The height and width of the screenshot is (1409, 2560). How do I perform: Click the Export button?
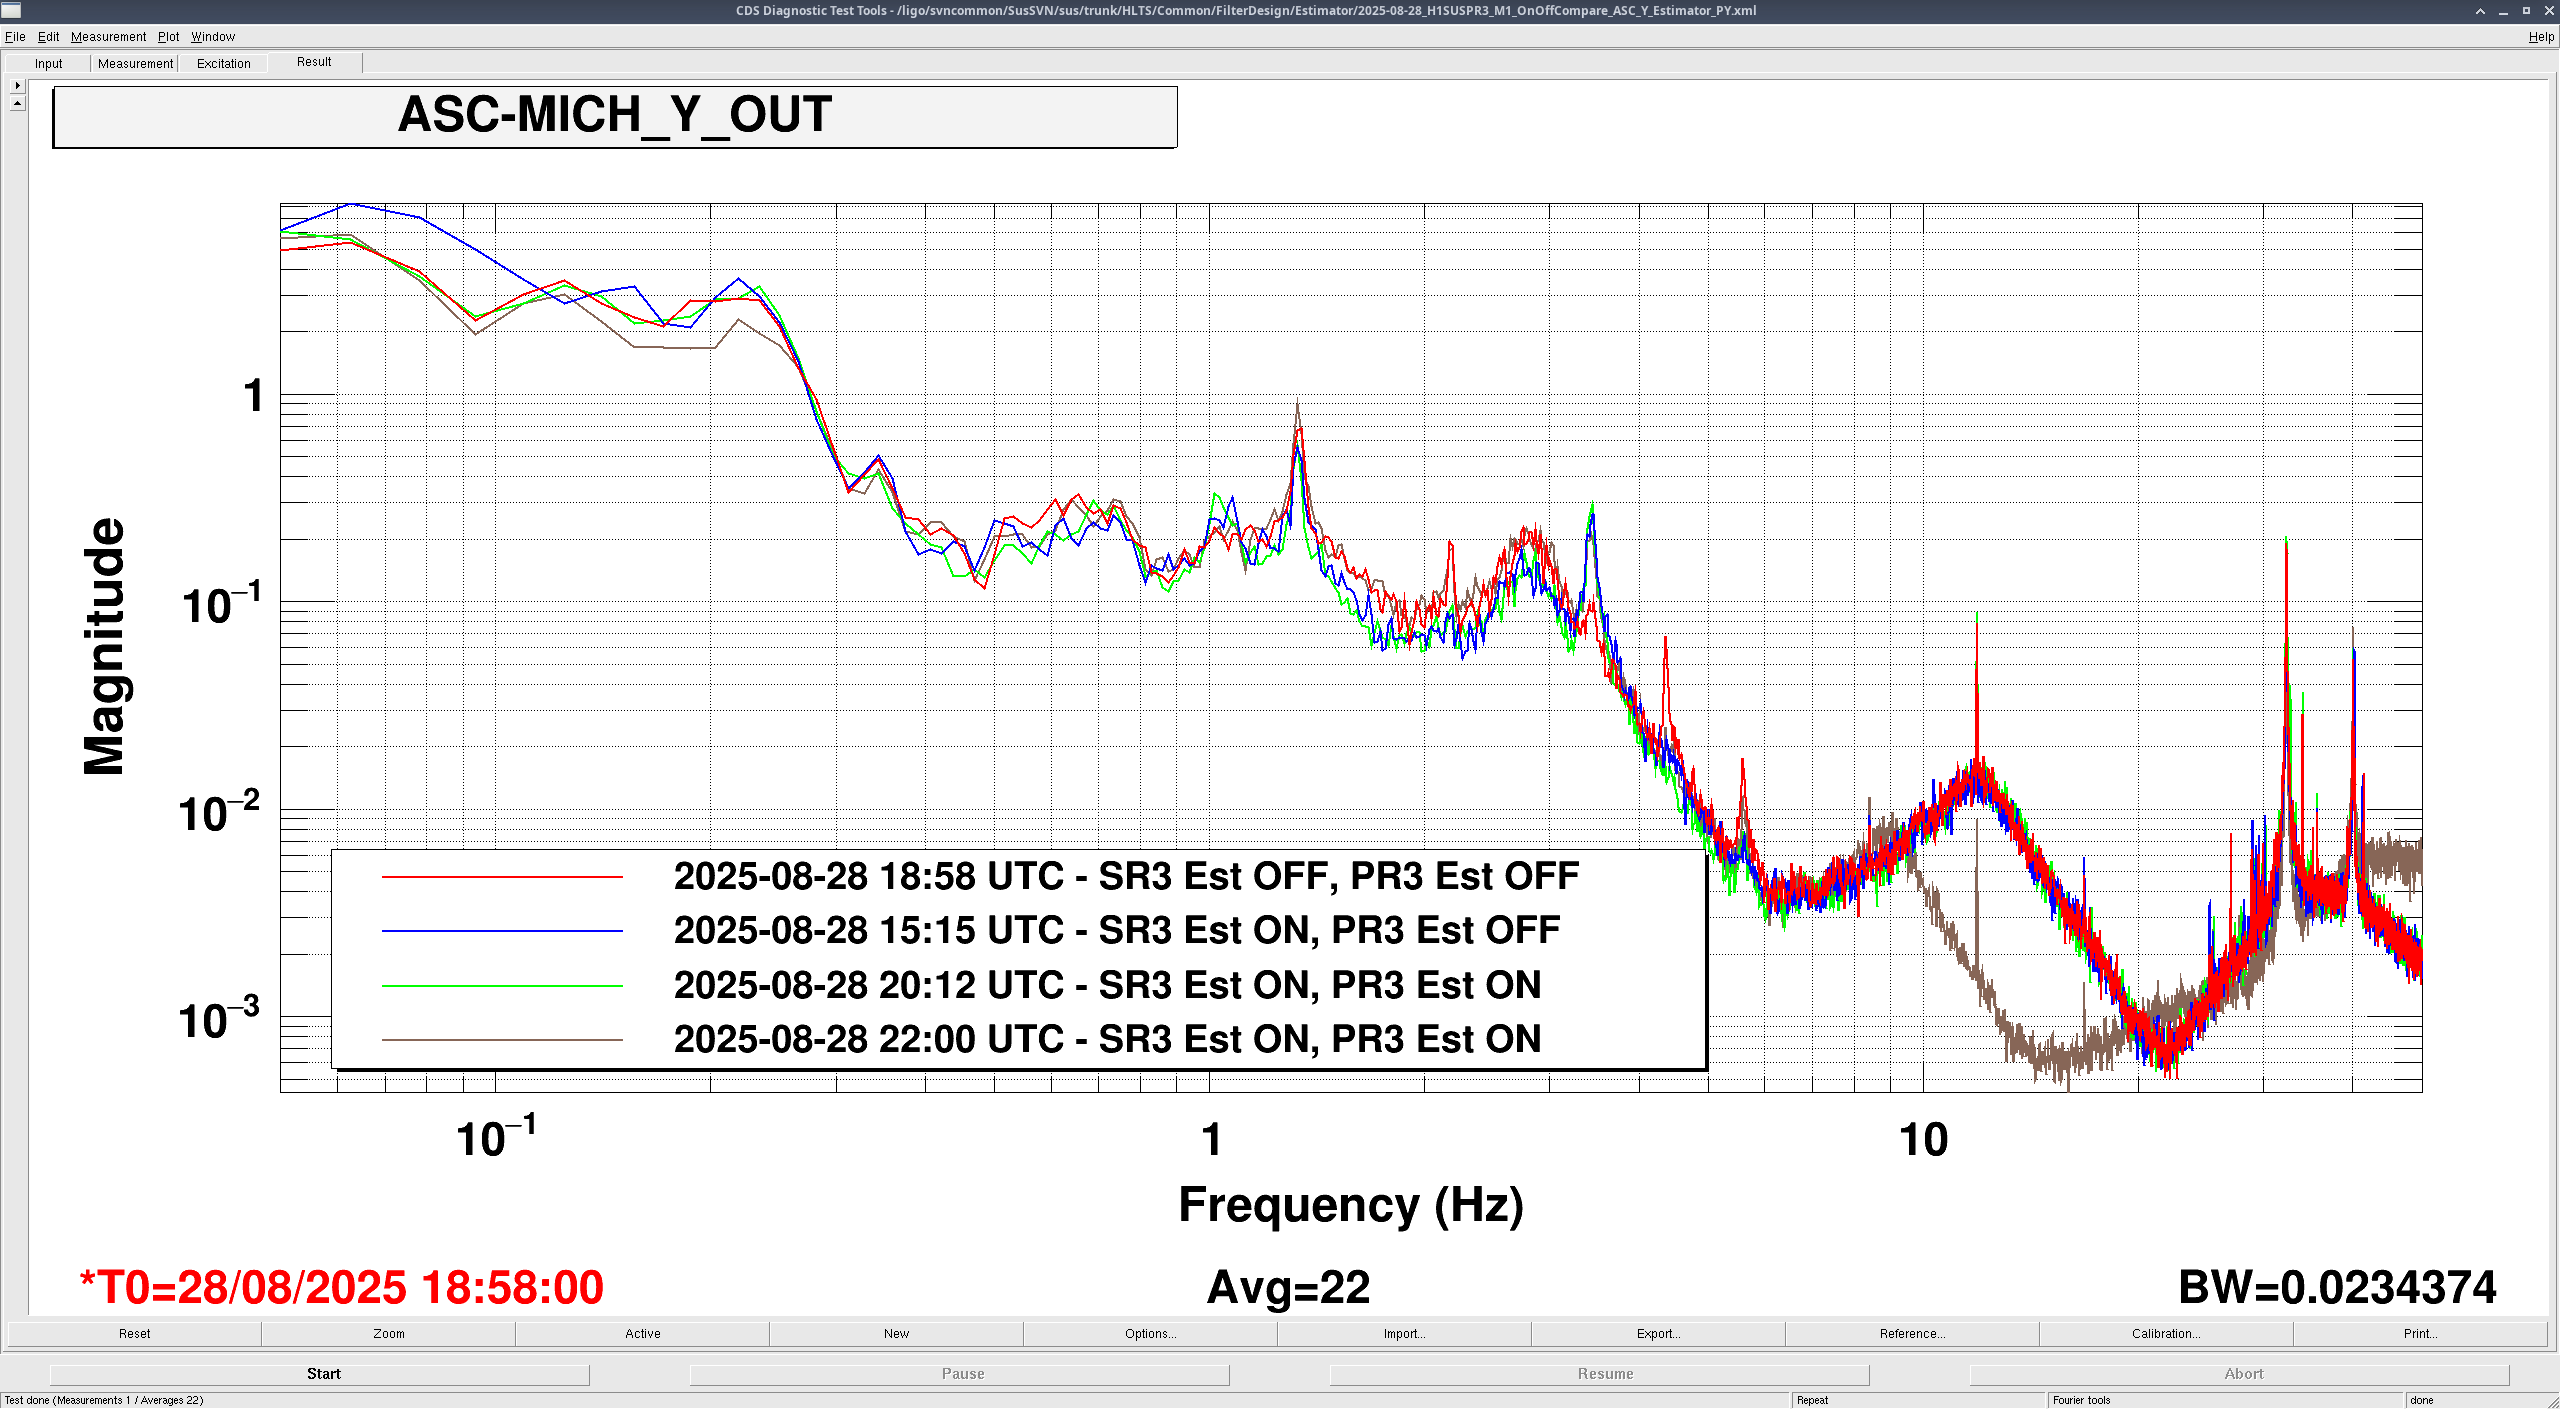[x=1659, y=1333]
